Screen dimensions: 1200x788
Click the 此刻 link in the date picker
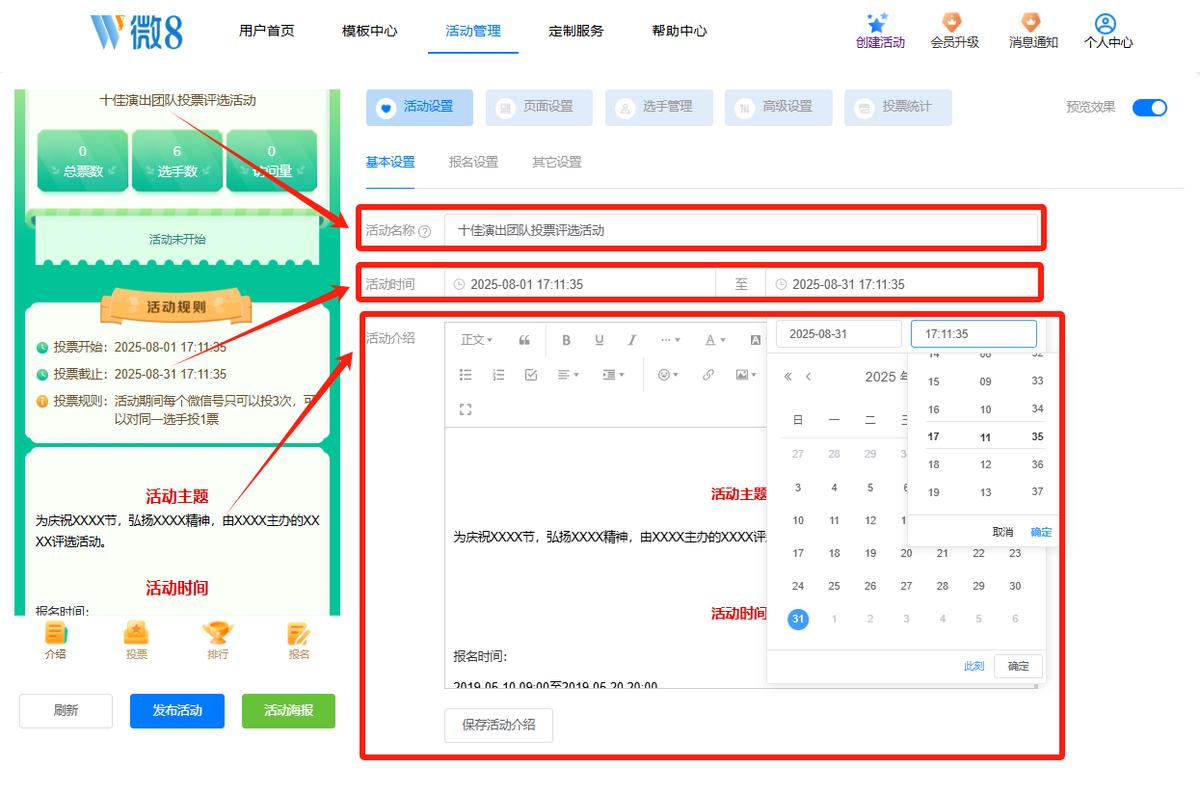pyautogui.click(x=974, y=666)
